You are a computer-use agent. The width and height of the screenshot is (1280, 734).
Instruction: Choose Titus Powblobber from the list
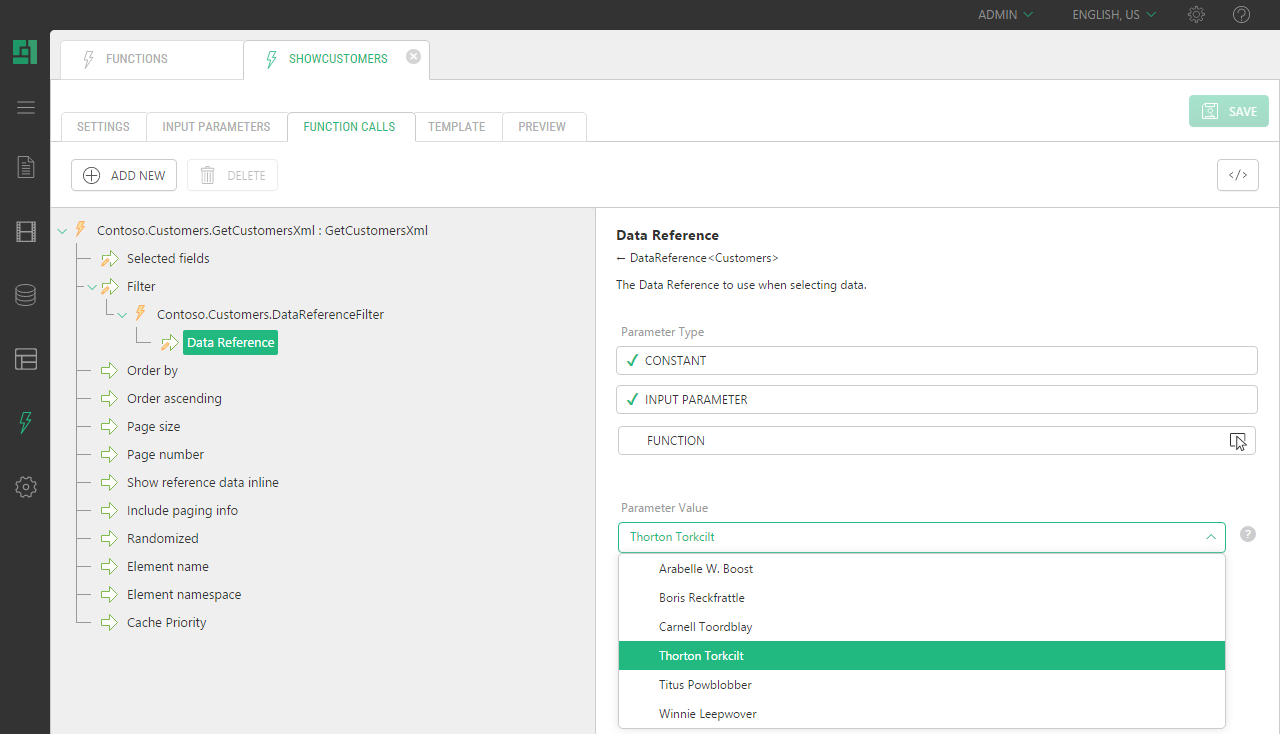pyautogui.click(x=705, y=685)
